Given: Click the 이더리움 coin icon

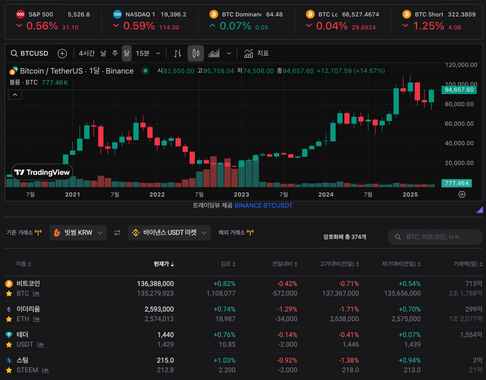Looking at the screenshot, I should pos(9,309).
